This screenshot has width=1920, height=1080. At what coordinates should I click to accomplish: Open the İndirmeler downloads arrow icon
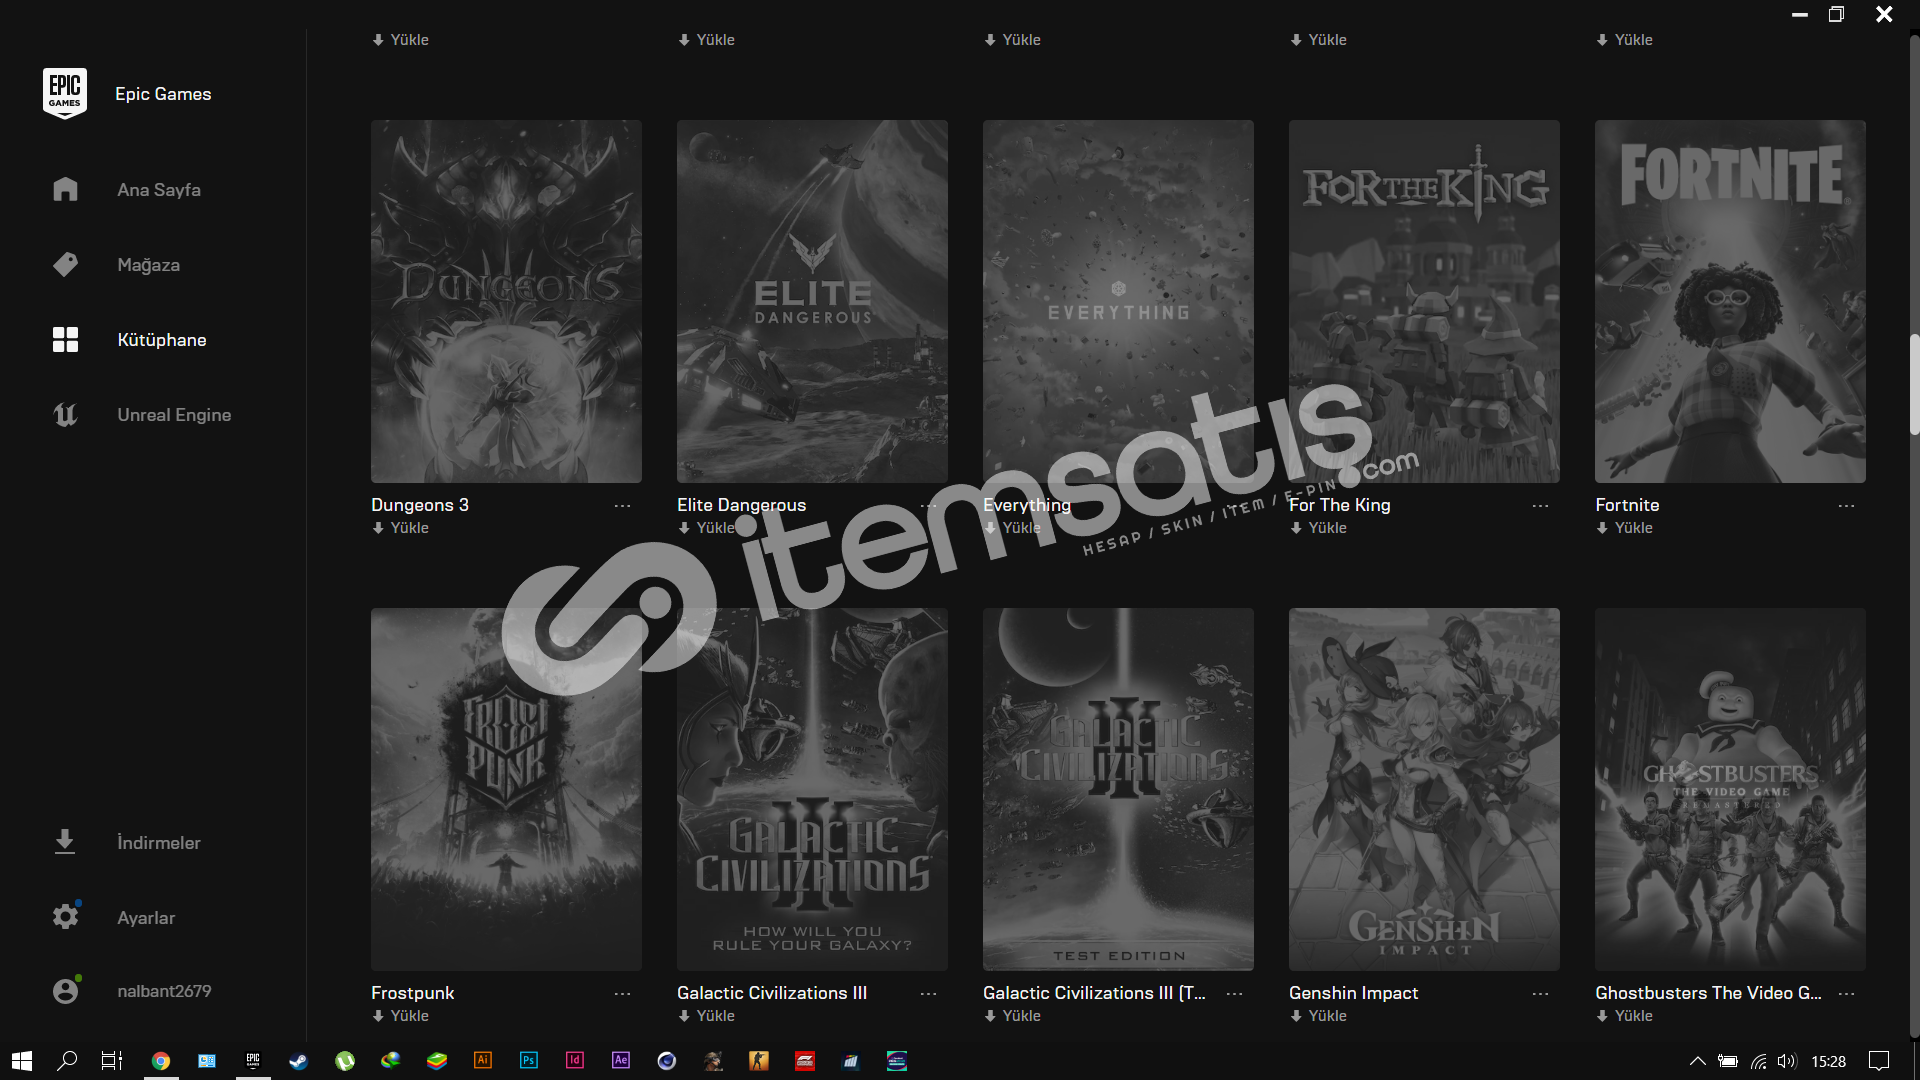[65, 842]
